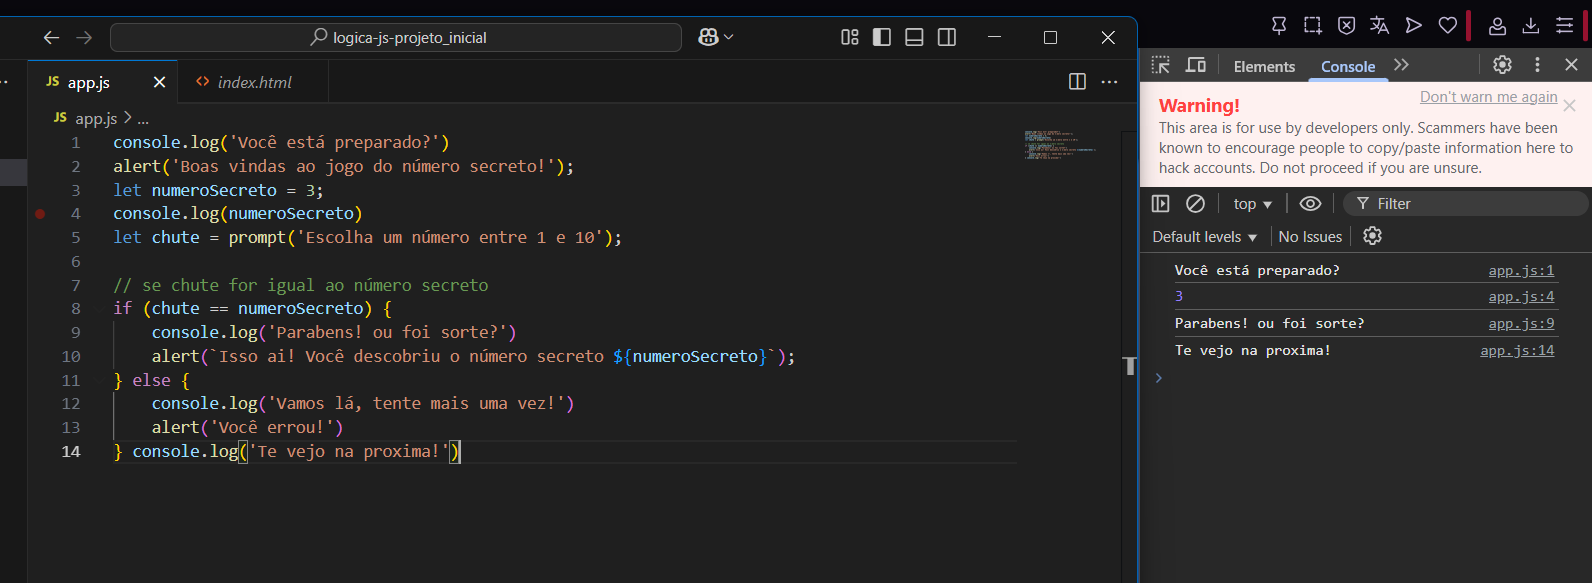Click the "Parabens! ou foi sorte?" console message
This screenshot has width=1592, height=583.
click(x=1269, y=323)
